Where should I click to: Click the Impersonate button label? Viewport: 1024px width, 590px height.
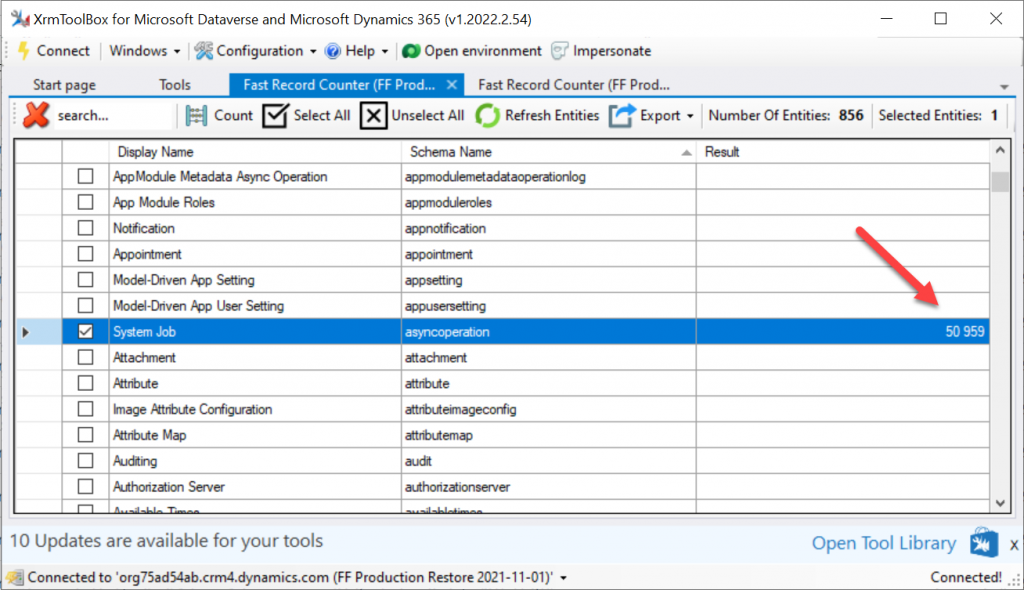[x=612, y=51]
